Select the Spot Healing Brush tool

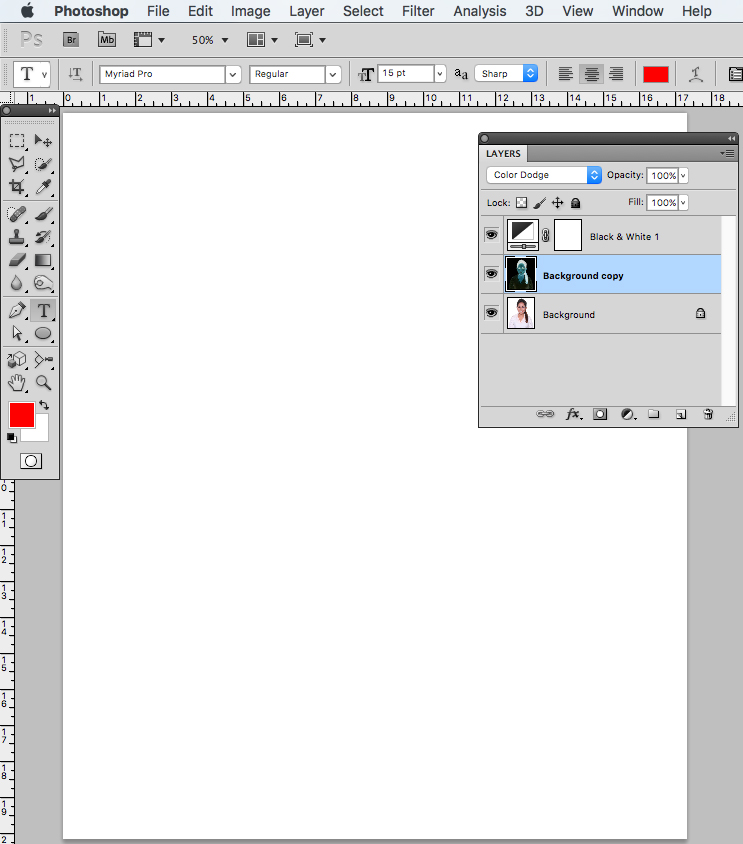[x=17, y=214]
